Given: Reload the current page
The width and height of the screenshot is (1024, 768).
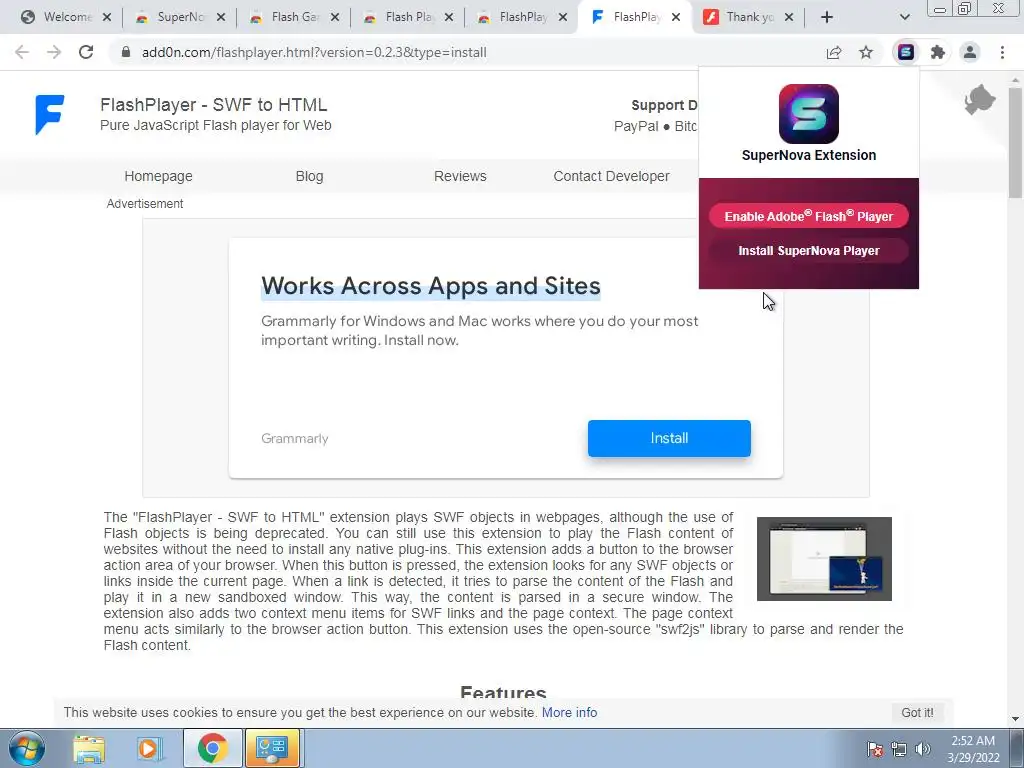Looking at the screenshot, I should (86, 52).
